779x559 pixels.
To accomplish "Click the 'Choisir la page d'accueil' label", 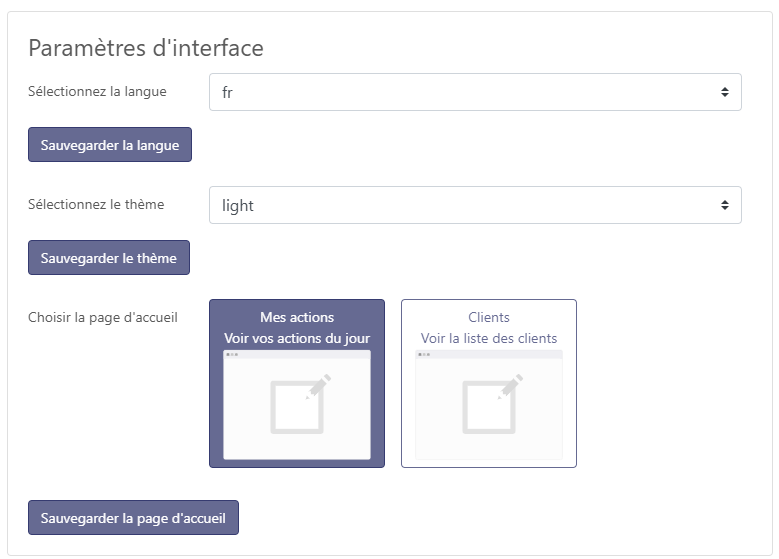I will [103, 317].
